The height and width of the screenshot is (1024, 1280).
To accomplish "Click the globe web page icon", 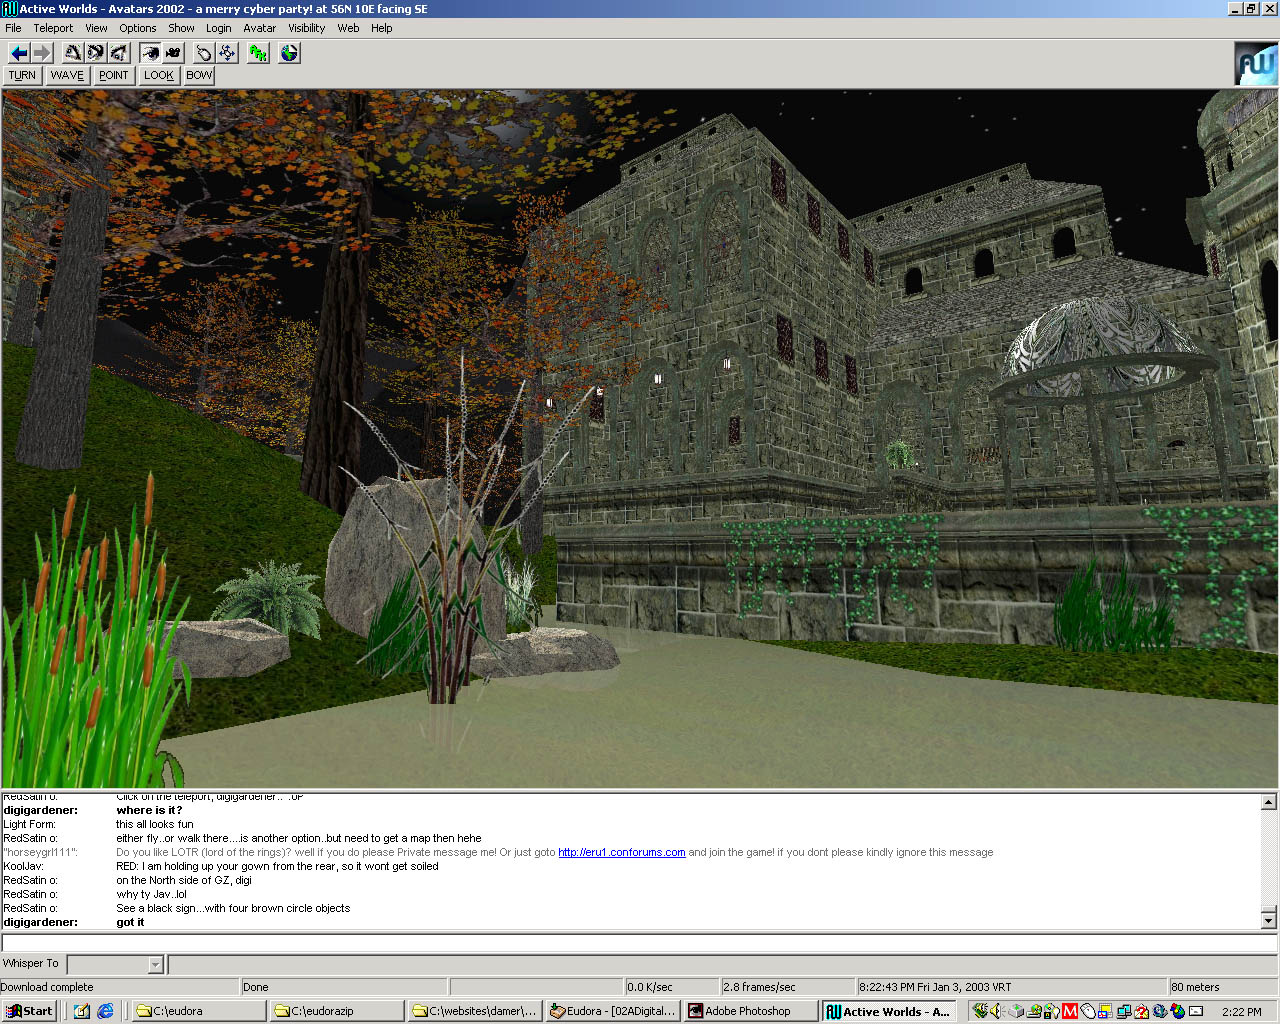I will tap(289, 53).
